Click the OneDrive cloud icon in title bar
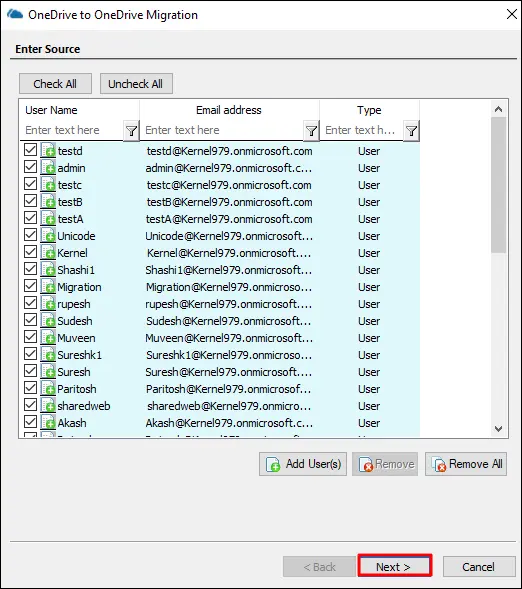The width and height of the screenshot is (522, 589). [x=15, y=14]
